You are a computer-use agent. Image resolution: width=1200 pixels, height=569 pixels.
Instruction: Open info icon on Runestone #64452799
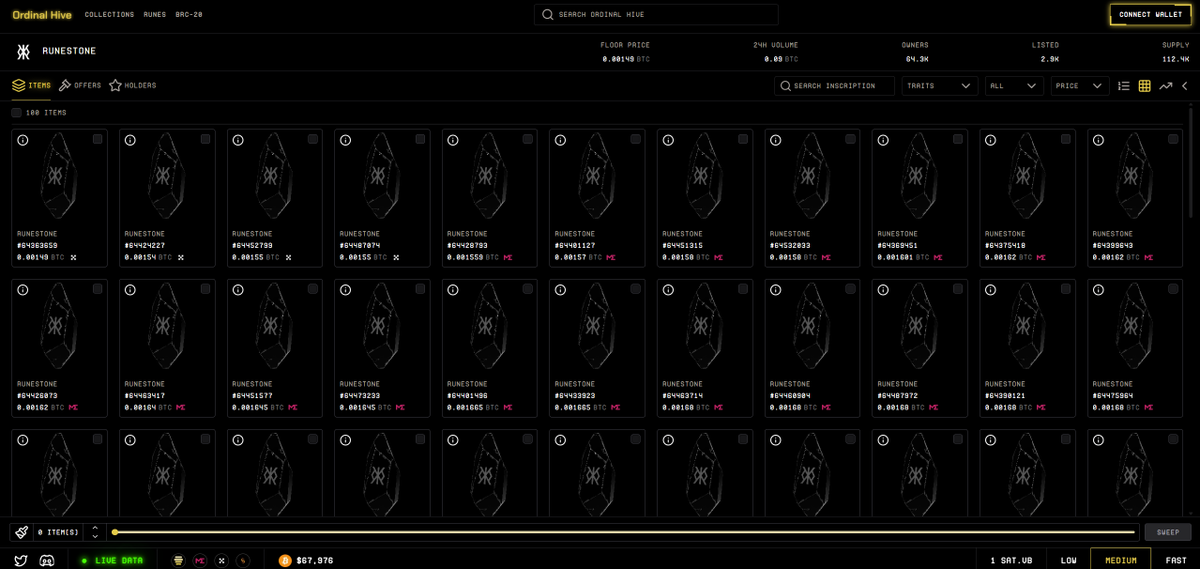click(x=238, y=140)
